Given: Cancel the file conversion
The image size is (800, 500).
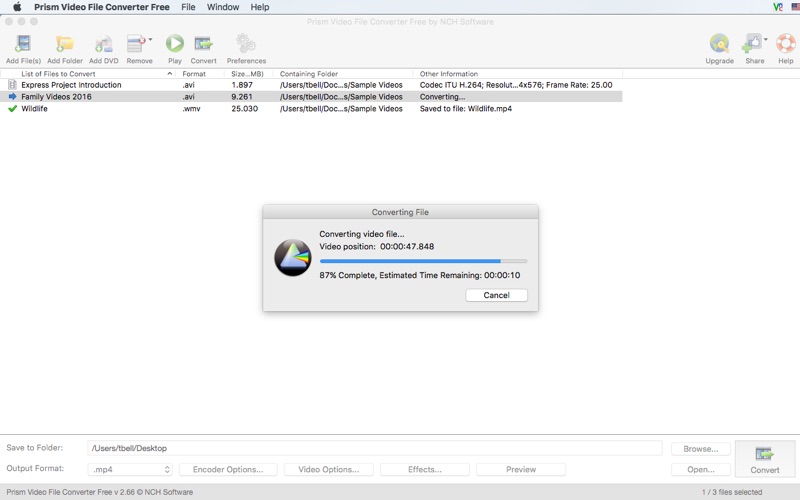Looking at the screenshot, I should [x=496, y=295].
